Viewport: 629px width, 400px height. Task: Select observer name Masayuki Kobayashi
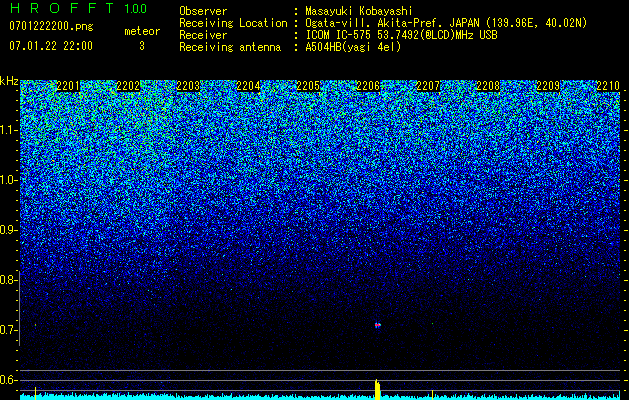[359, 11]
